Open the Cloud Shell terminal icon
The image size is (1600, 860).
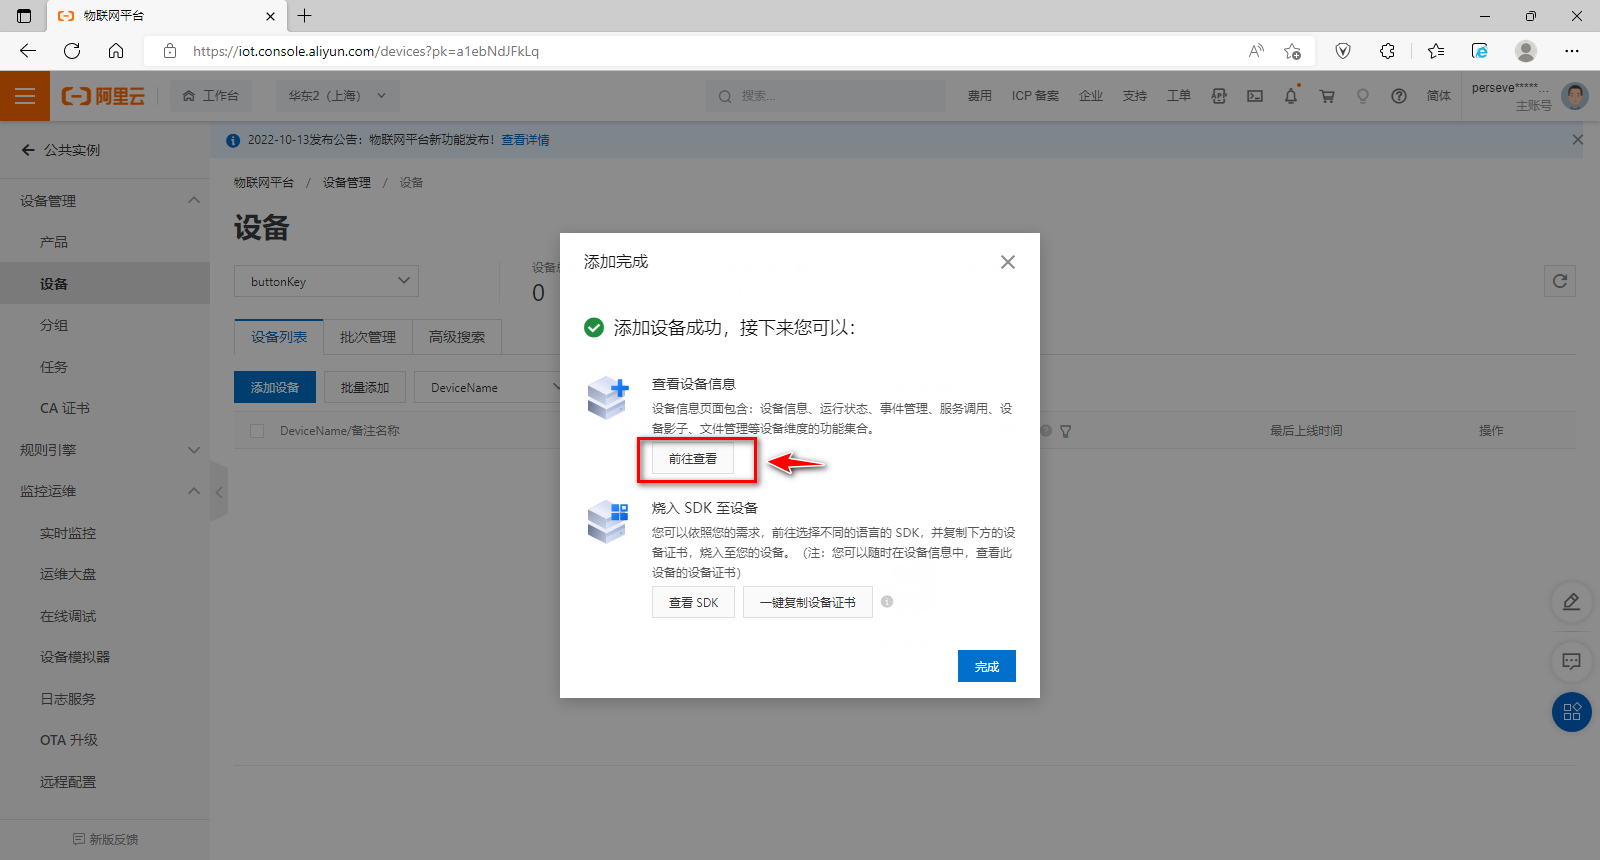(x=1255, y=96)
